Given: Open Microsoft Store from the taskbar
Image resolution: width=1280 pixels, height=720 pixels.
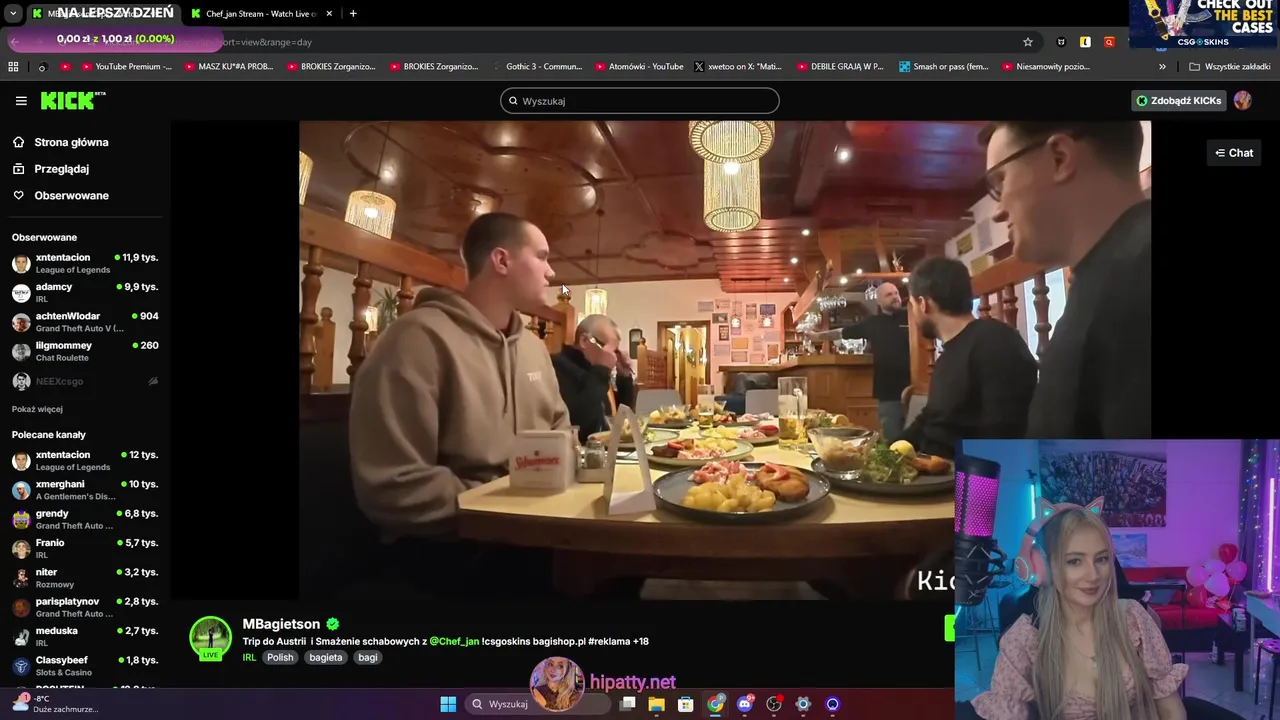Looking at the screenshot, I should pyautogui.click(x=686, y=704).
